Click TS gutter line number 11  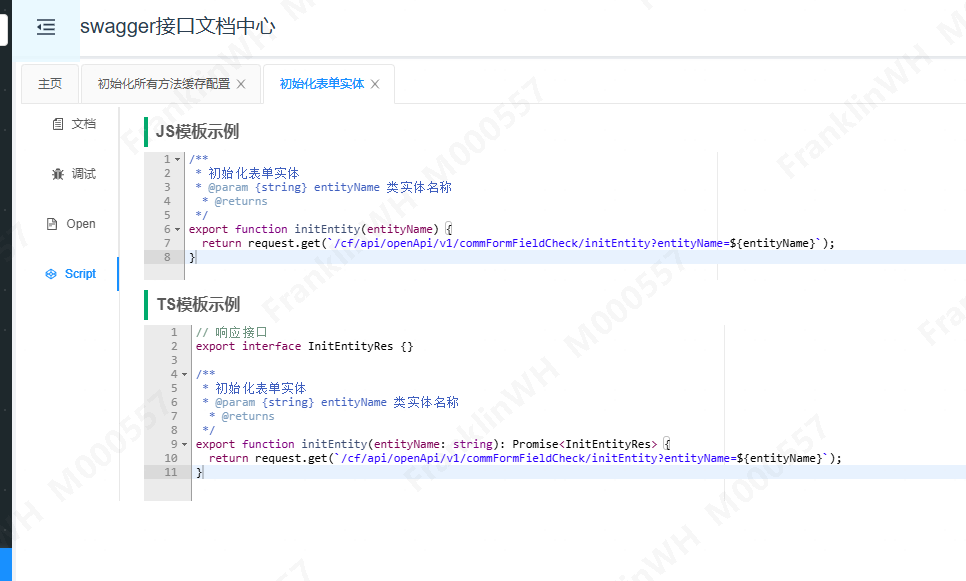click(x=171, y=473)
